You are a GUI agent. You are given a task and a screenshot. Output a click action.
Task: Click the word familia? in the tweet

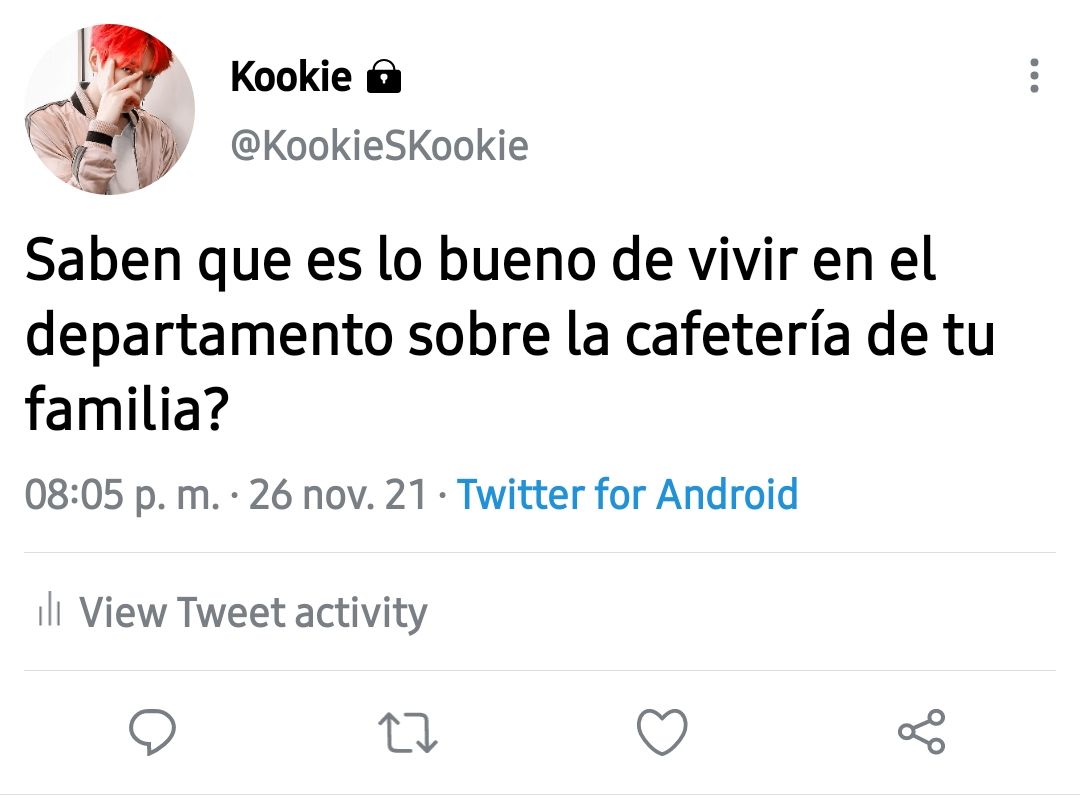[127, 408]
